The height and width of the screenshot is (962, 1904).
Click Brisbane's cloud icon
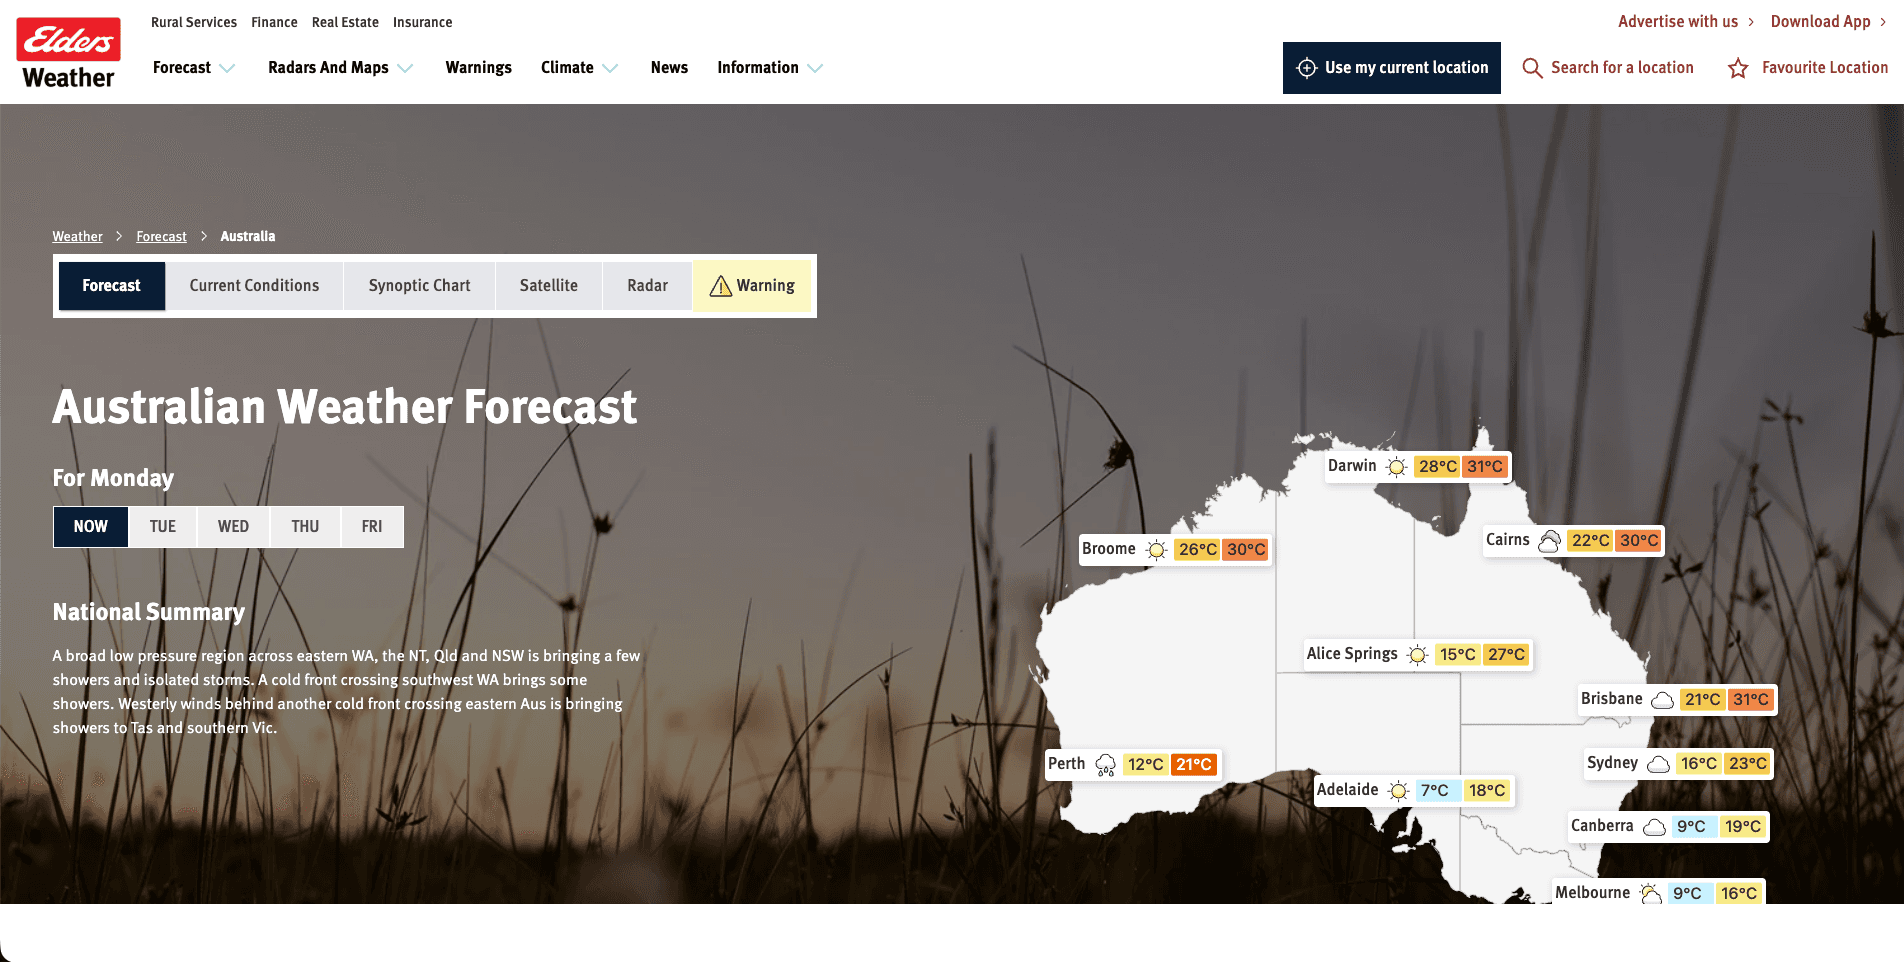(x=1662, y=700)
